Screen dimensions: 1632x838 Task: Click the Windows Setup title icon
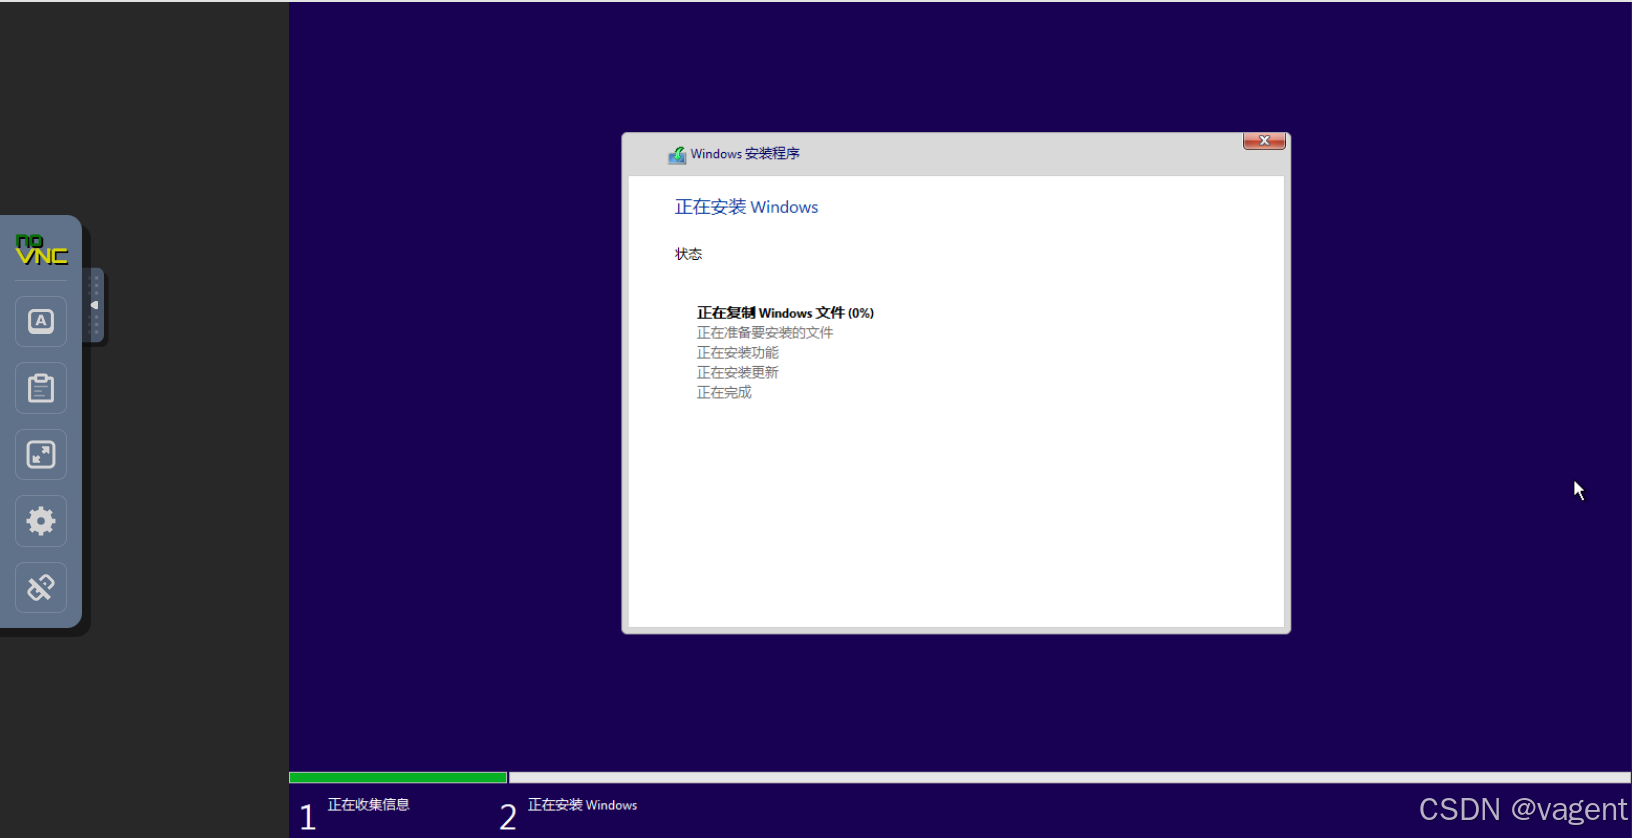[677, 154]
